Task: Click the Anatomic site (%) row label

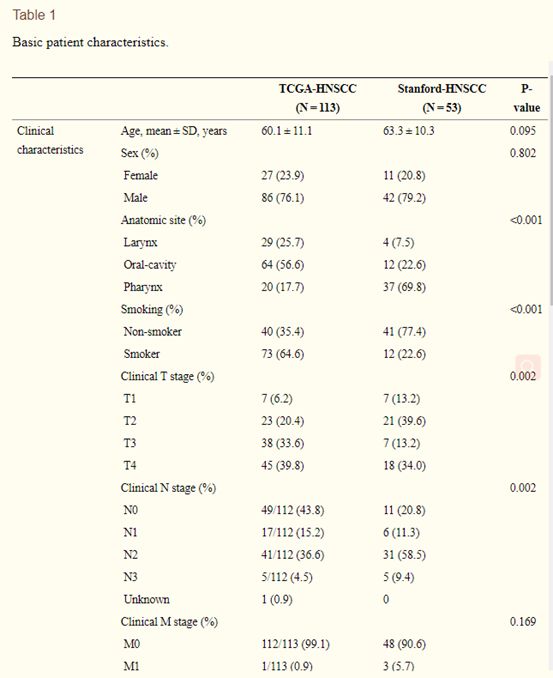Action: coord(163,220)
